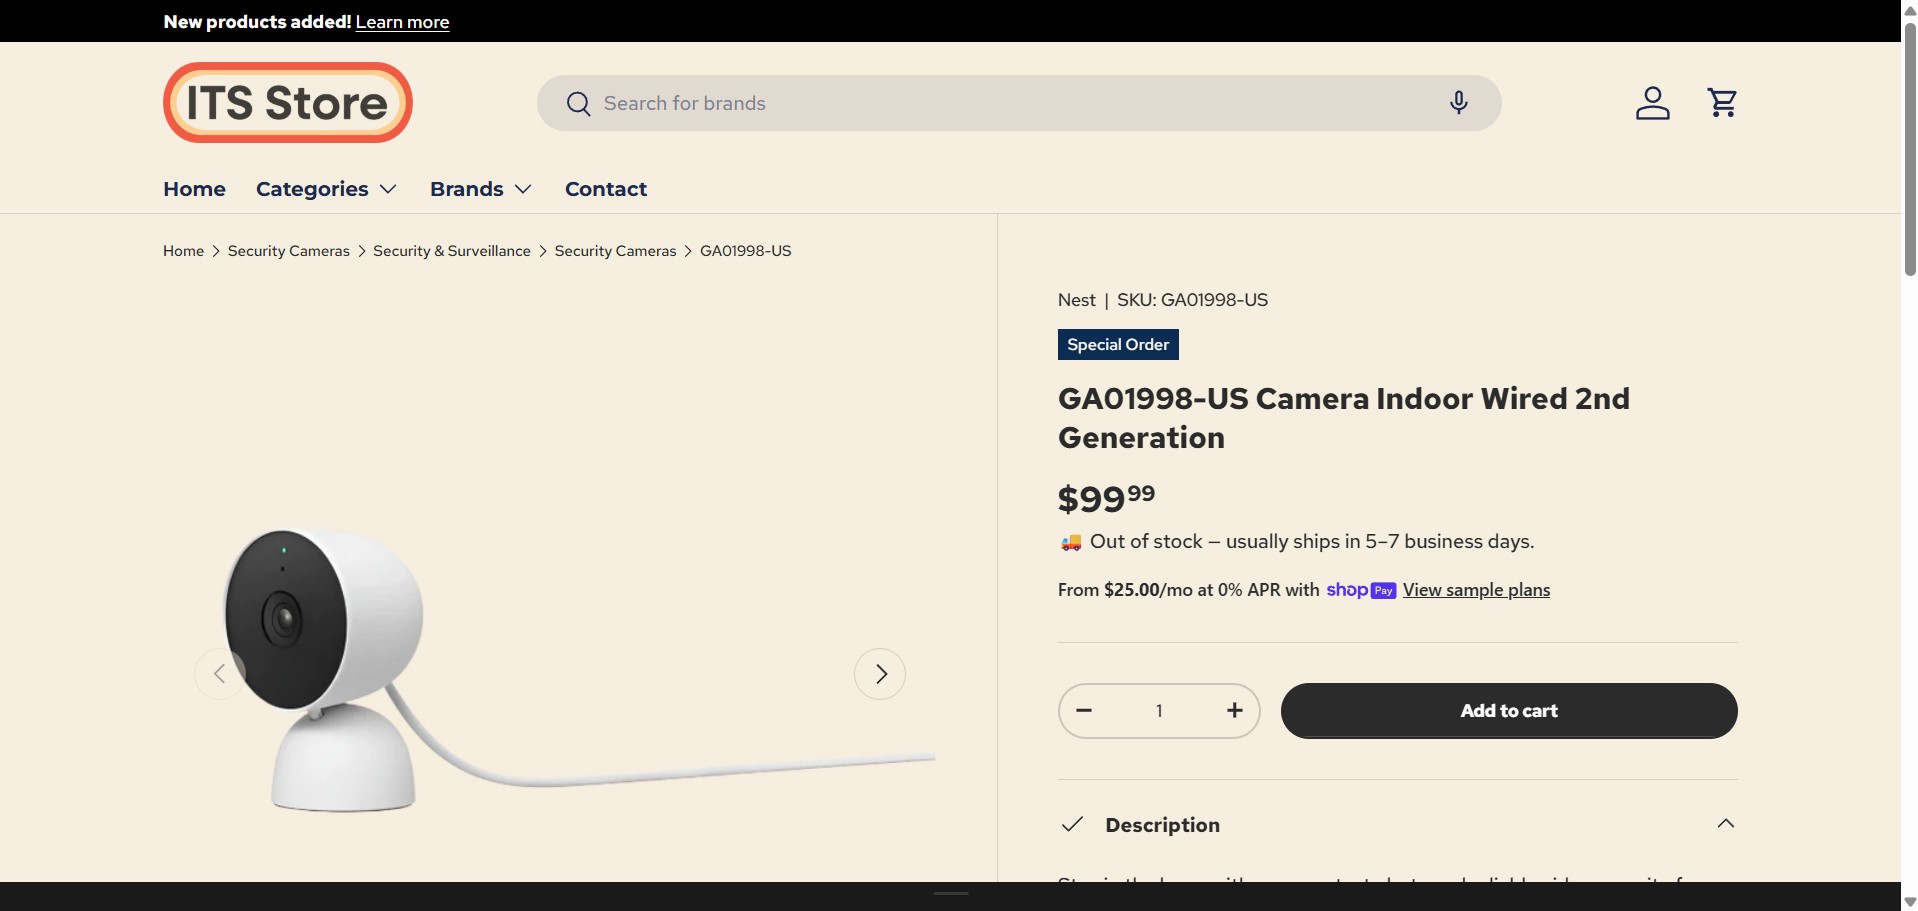Viewport: 1918px width, 911px height.
Task: Click the page vertical scrollbar thumb
Action: click(x=1909, y=150)
